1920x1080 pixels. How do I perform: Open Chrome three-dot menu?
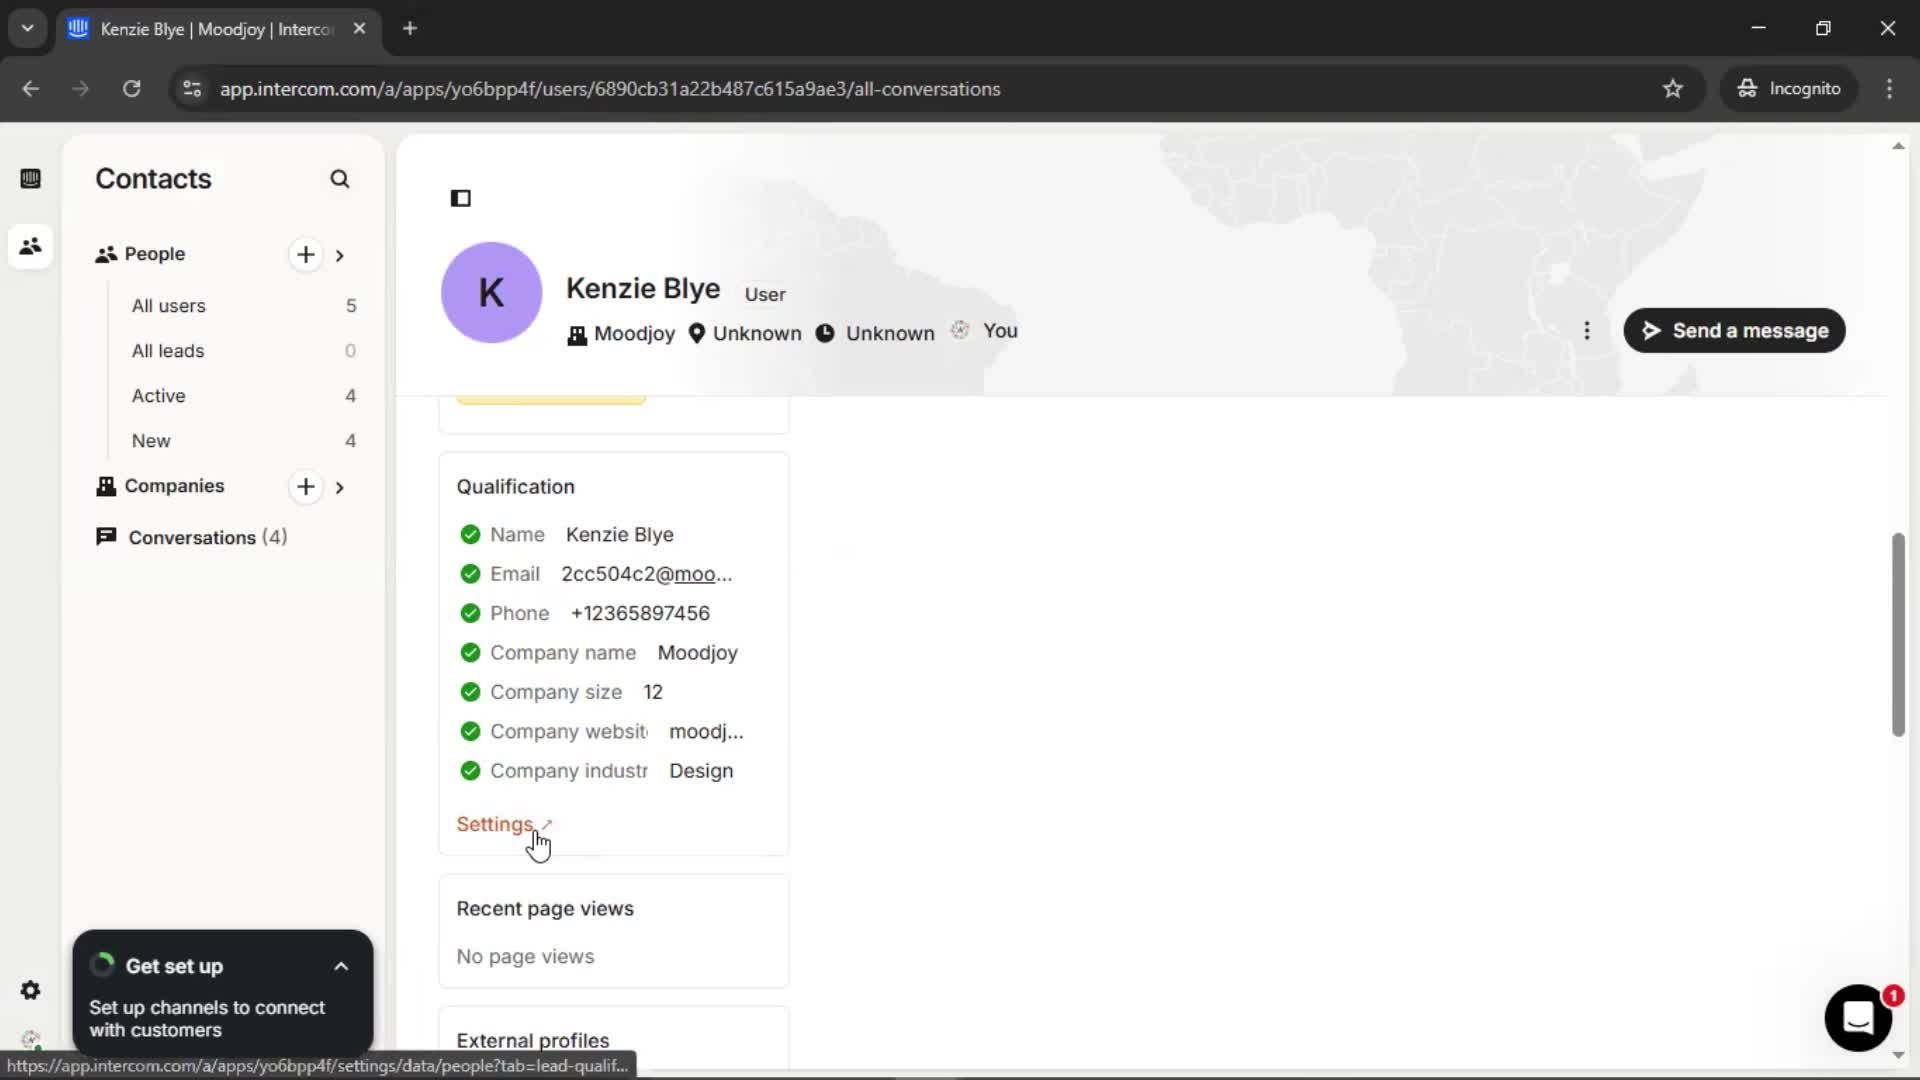click(1889, 89)
